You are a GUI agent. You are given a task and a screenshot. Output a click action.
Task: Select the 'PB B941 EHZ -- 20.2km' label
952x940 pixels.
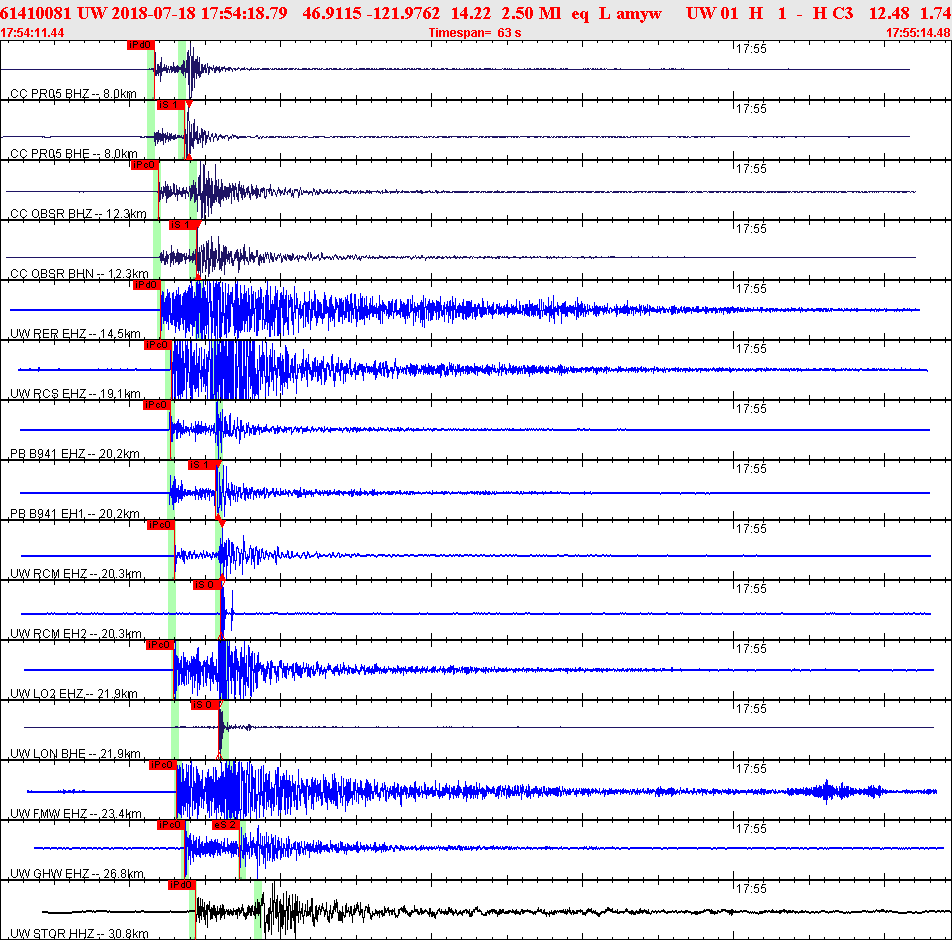[75, 454]
